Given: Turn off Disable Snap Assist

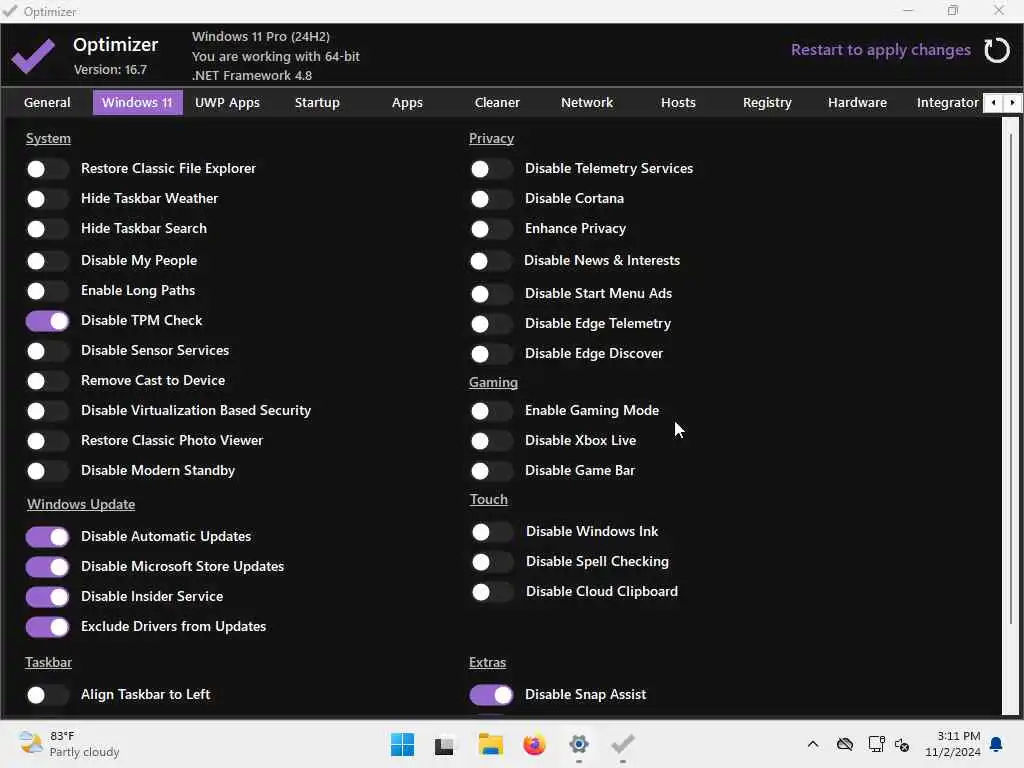Looking at the screenshot, I should click(491, 695).
